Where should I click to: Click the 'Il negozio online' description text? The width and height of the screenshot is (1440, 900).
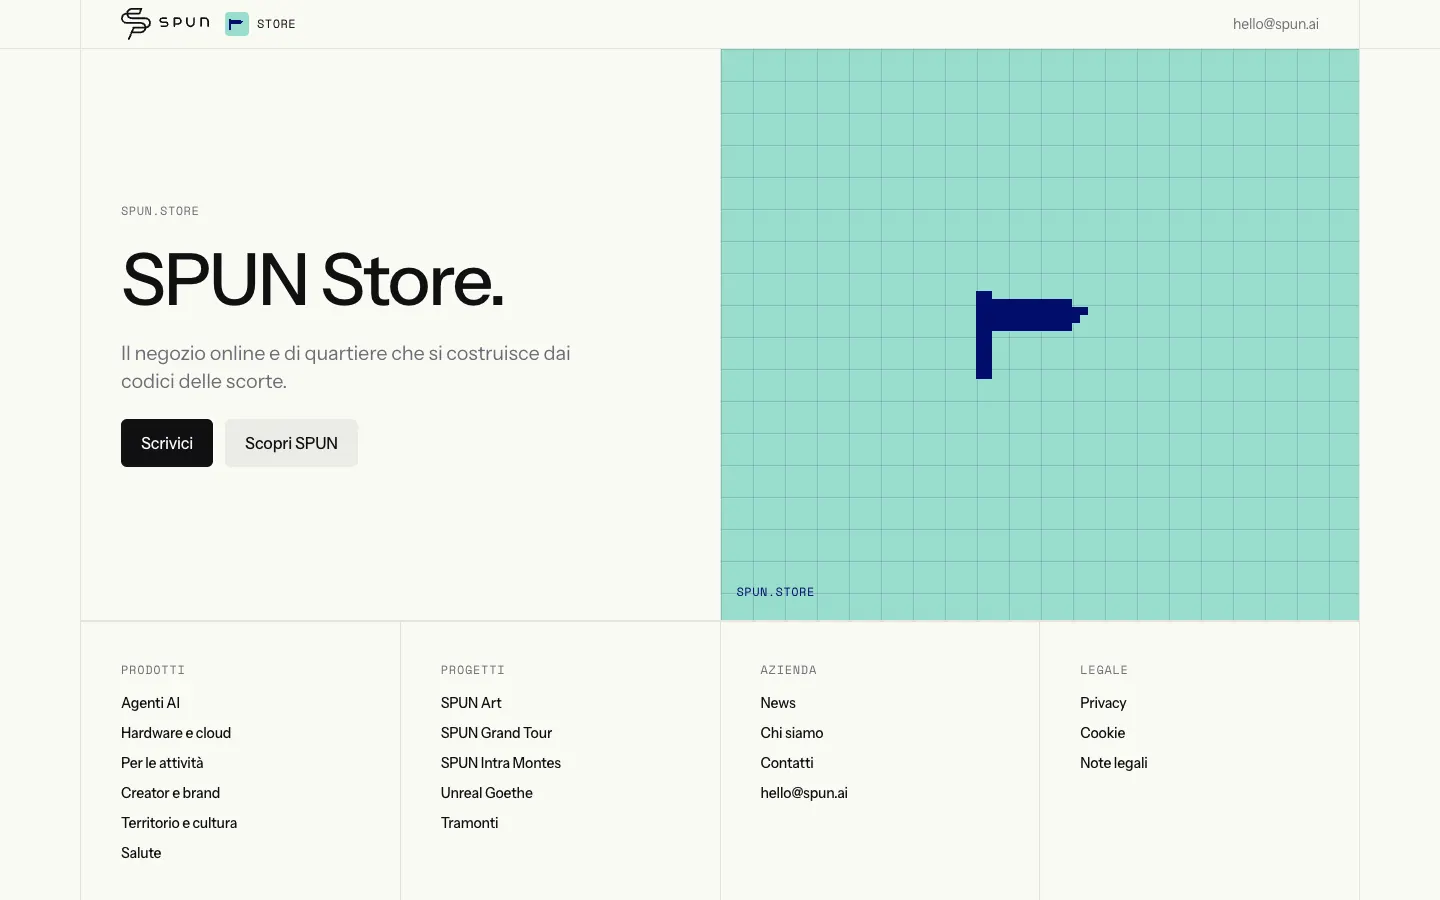346,367
